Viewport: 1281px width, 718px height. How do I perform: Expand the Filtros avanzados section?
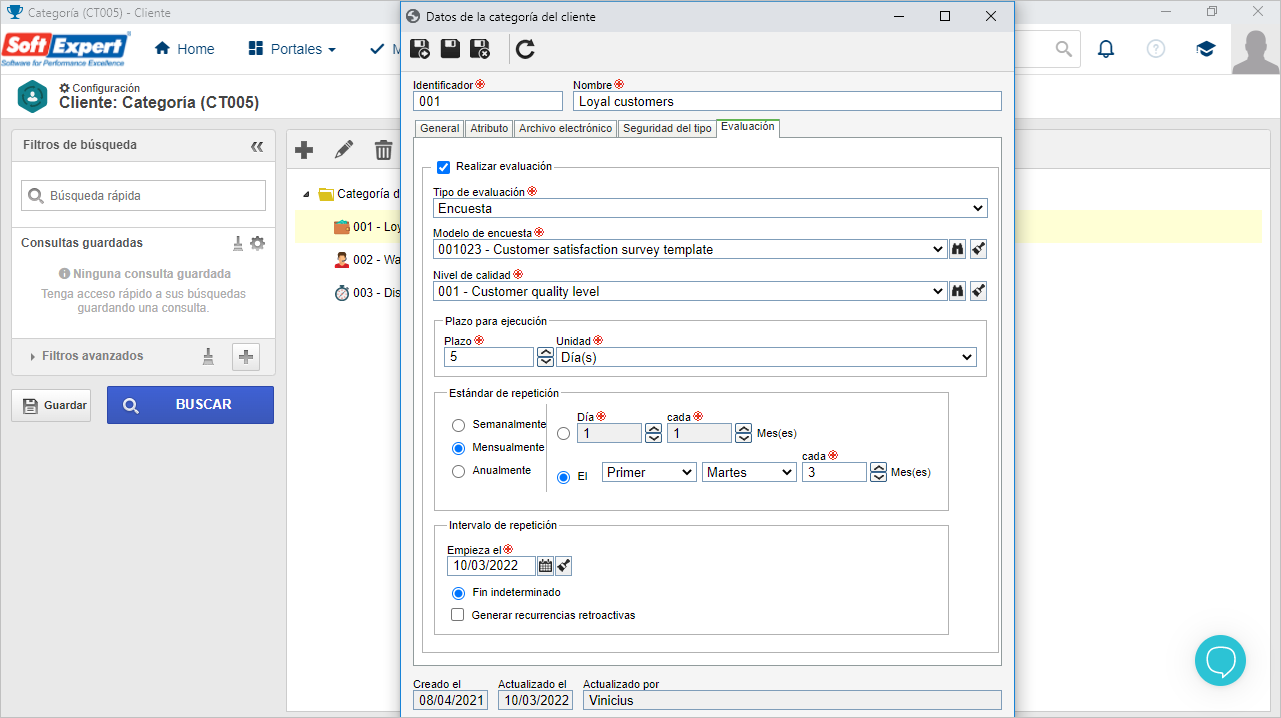tap(87, 356)
